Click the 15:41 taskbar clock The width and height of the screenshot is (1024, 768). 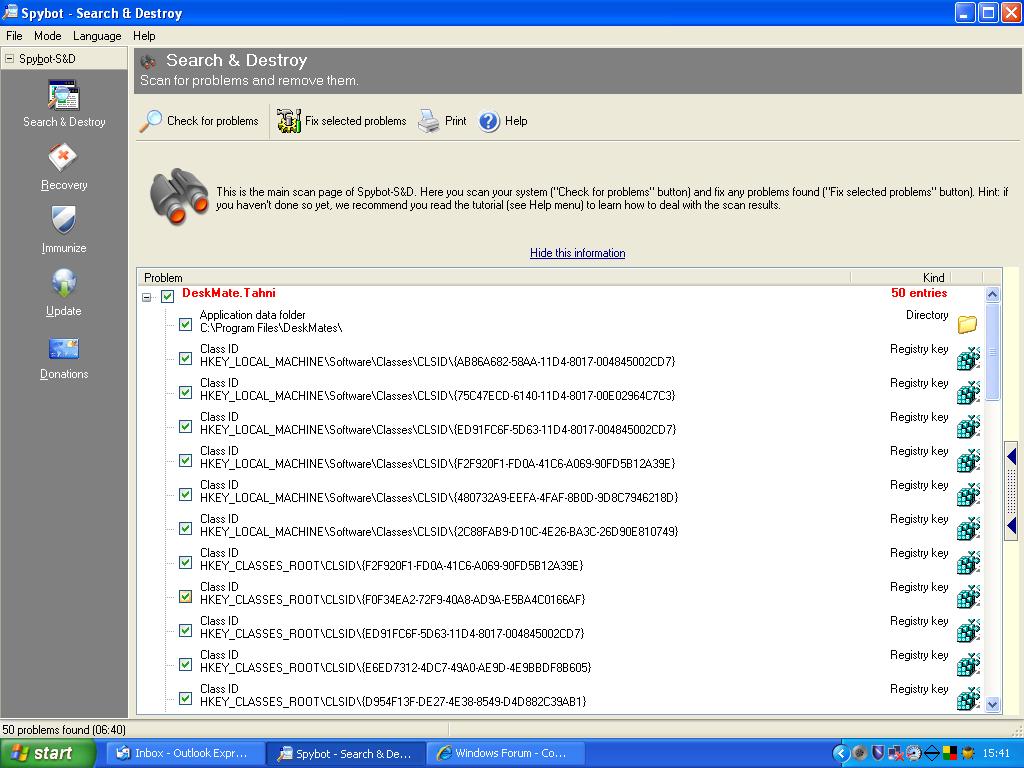coord(996,753)
